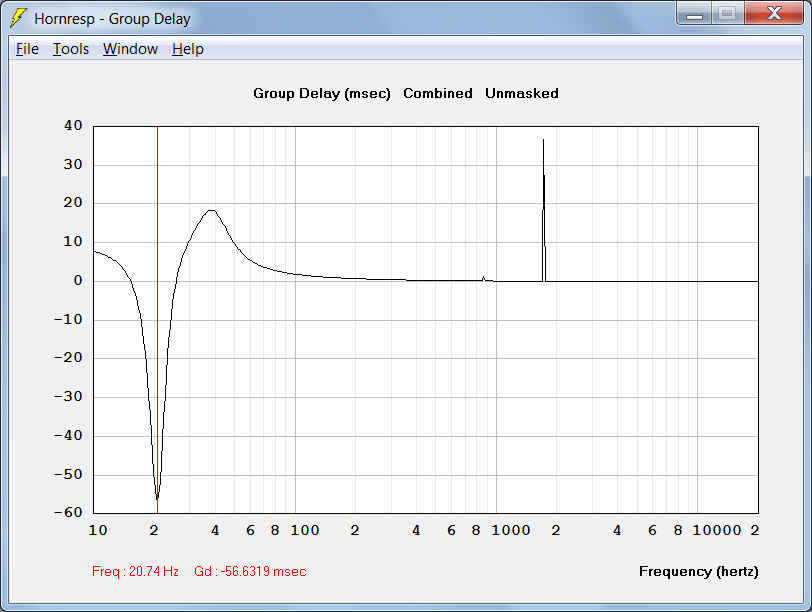This screenshot has height=612, width=812.
Task: Click the tall delay spike above 1000 Hz
Action: coord(544,210)
